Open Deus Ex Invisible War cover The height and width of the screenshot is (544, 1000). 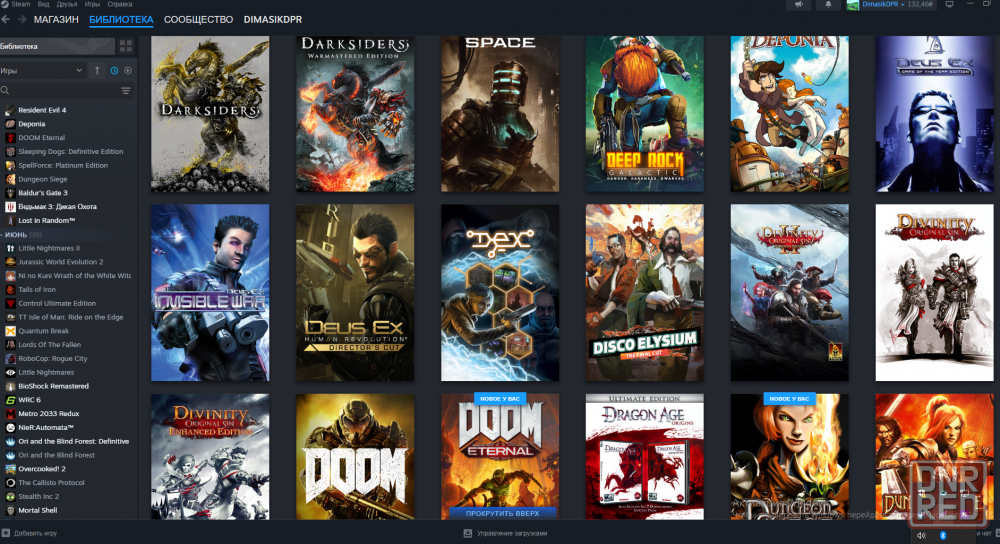click(x=210, y=293)
